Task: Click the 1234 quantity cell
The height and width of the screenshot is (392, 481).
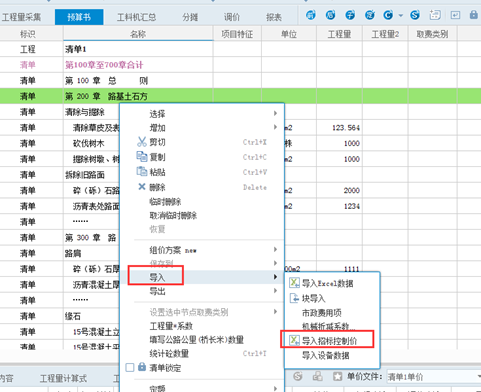Action: pyautogui.click(x=339, y=206)
